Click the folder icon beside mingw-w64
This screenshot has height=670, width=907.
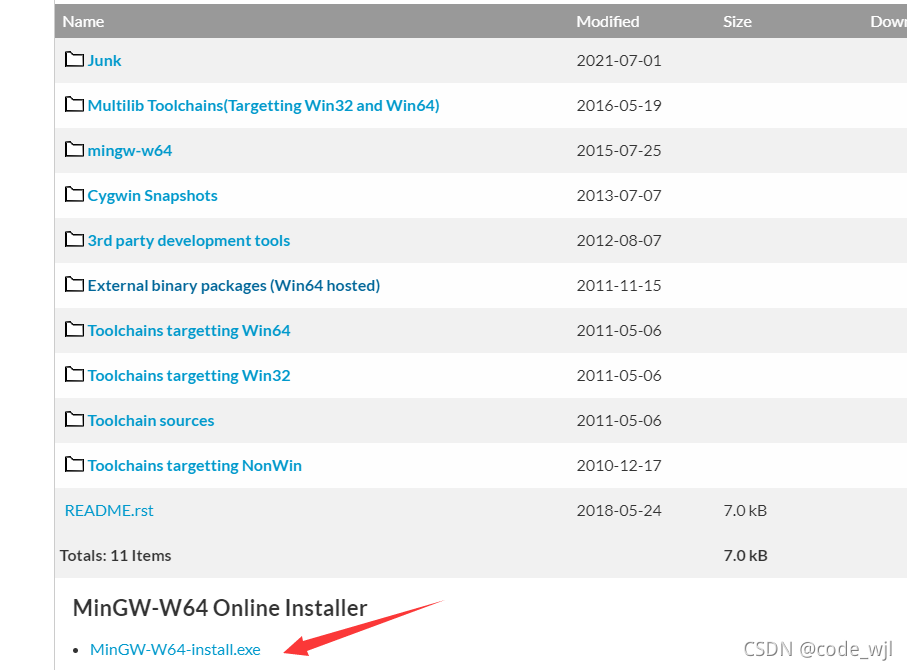point(74,149)
